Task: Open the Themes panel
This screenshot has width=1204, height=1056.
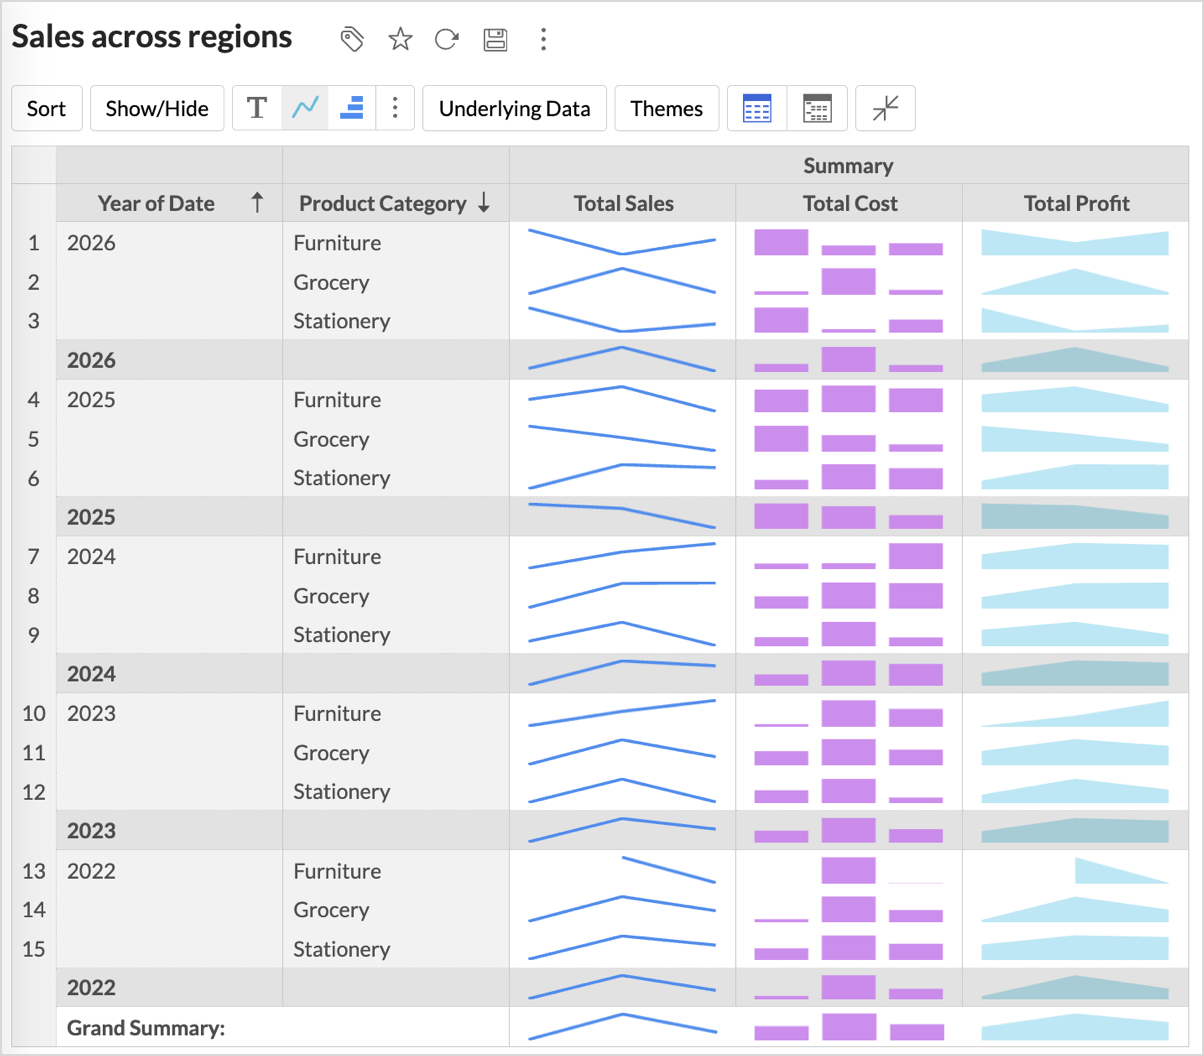Action: [x=666, y=108]
